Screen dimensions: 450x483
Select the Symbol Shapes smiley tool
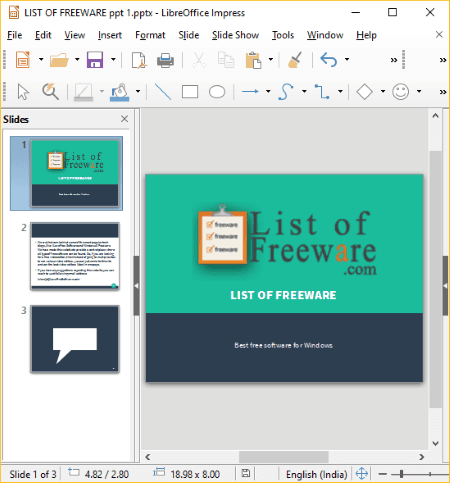(400, 91)
